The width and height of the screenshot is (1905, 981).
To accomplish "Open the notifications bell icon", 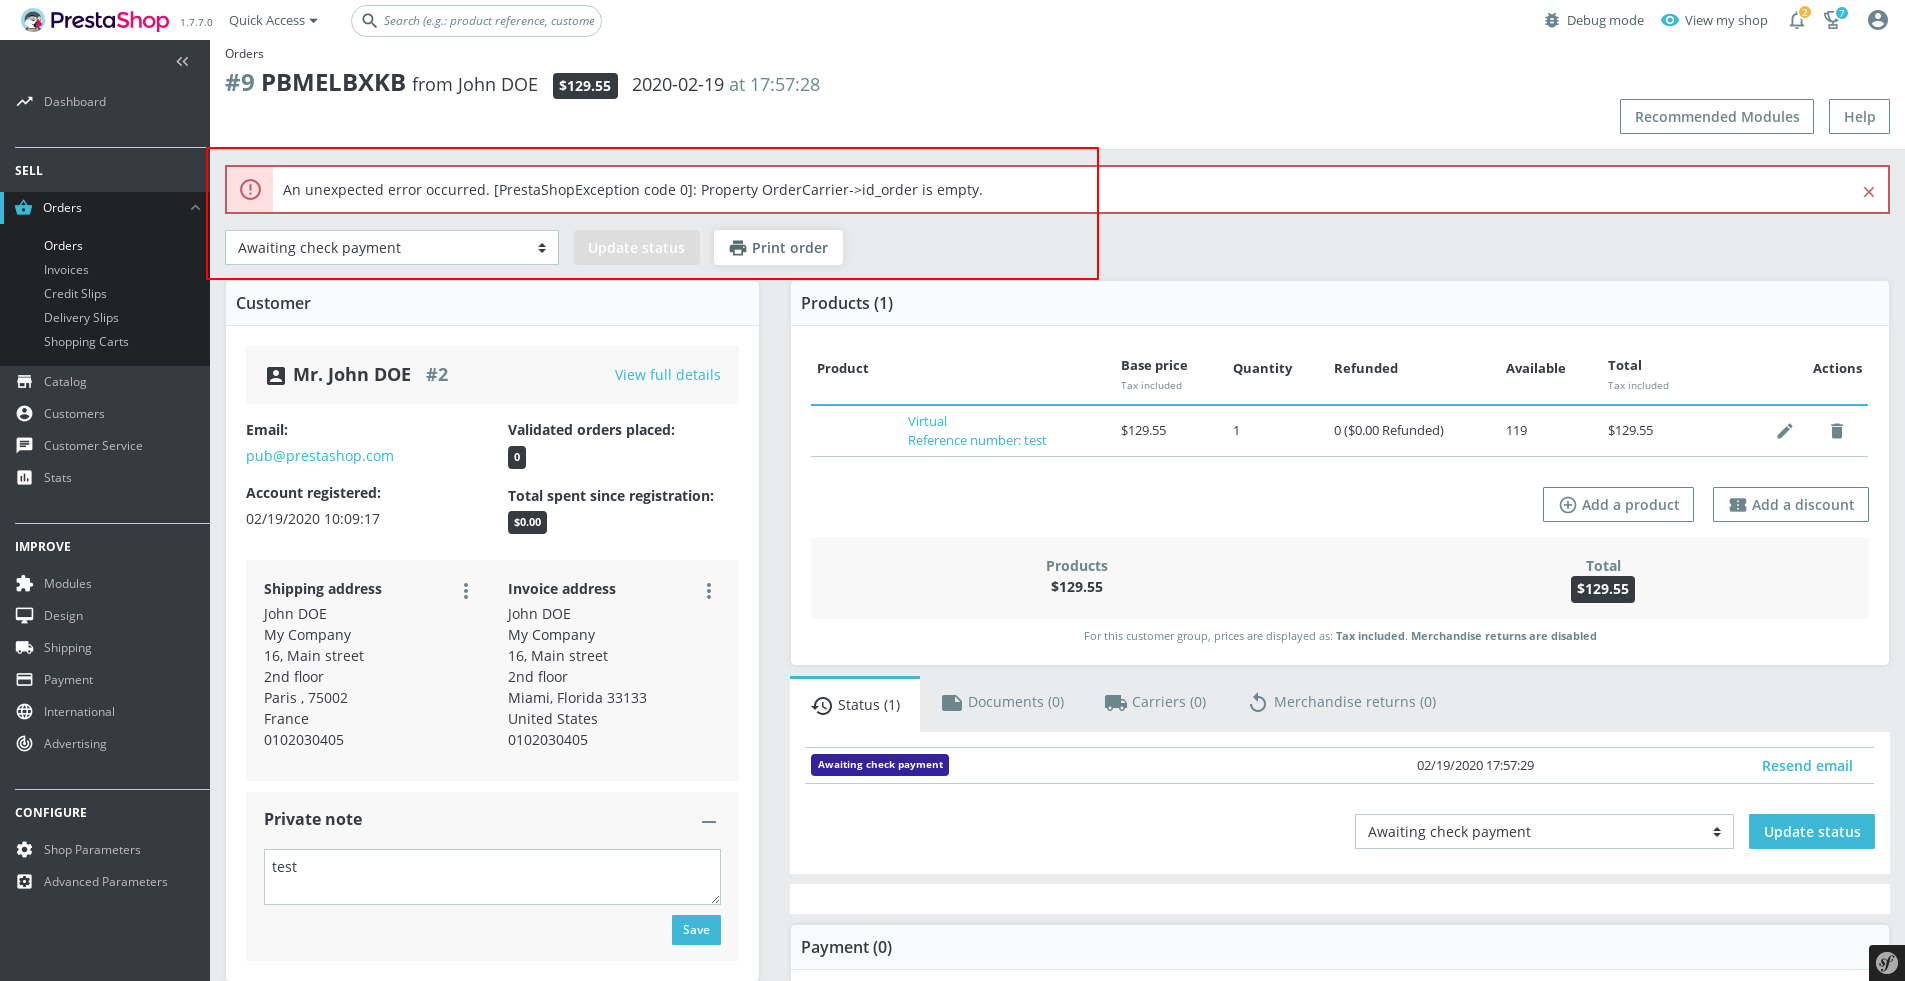I will [1797, 20].
